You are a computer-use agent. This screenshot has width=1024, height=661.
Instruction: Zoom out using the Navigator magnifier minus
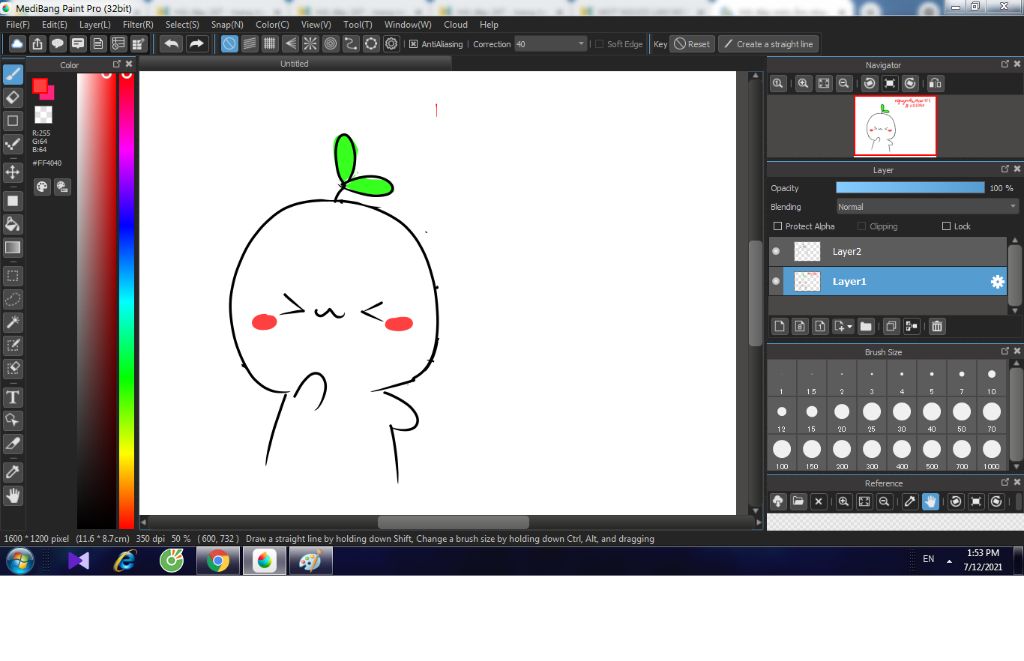click(x=844, y=84)
